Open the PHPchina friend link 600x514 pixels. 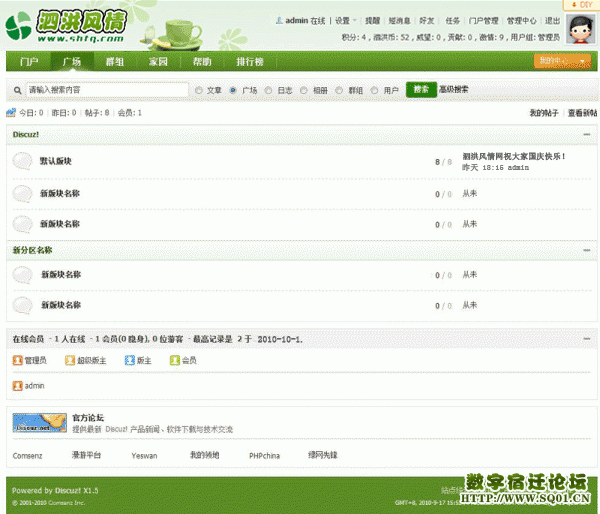pyautogui.click(x=264, y=456)
